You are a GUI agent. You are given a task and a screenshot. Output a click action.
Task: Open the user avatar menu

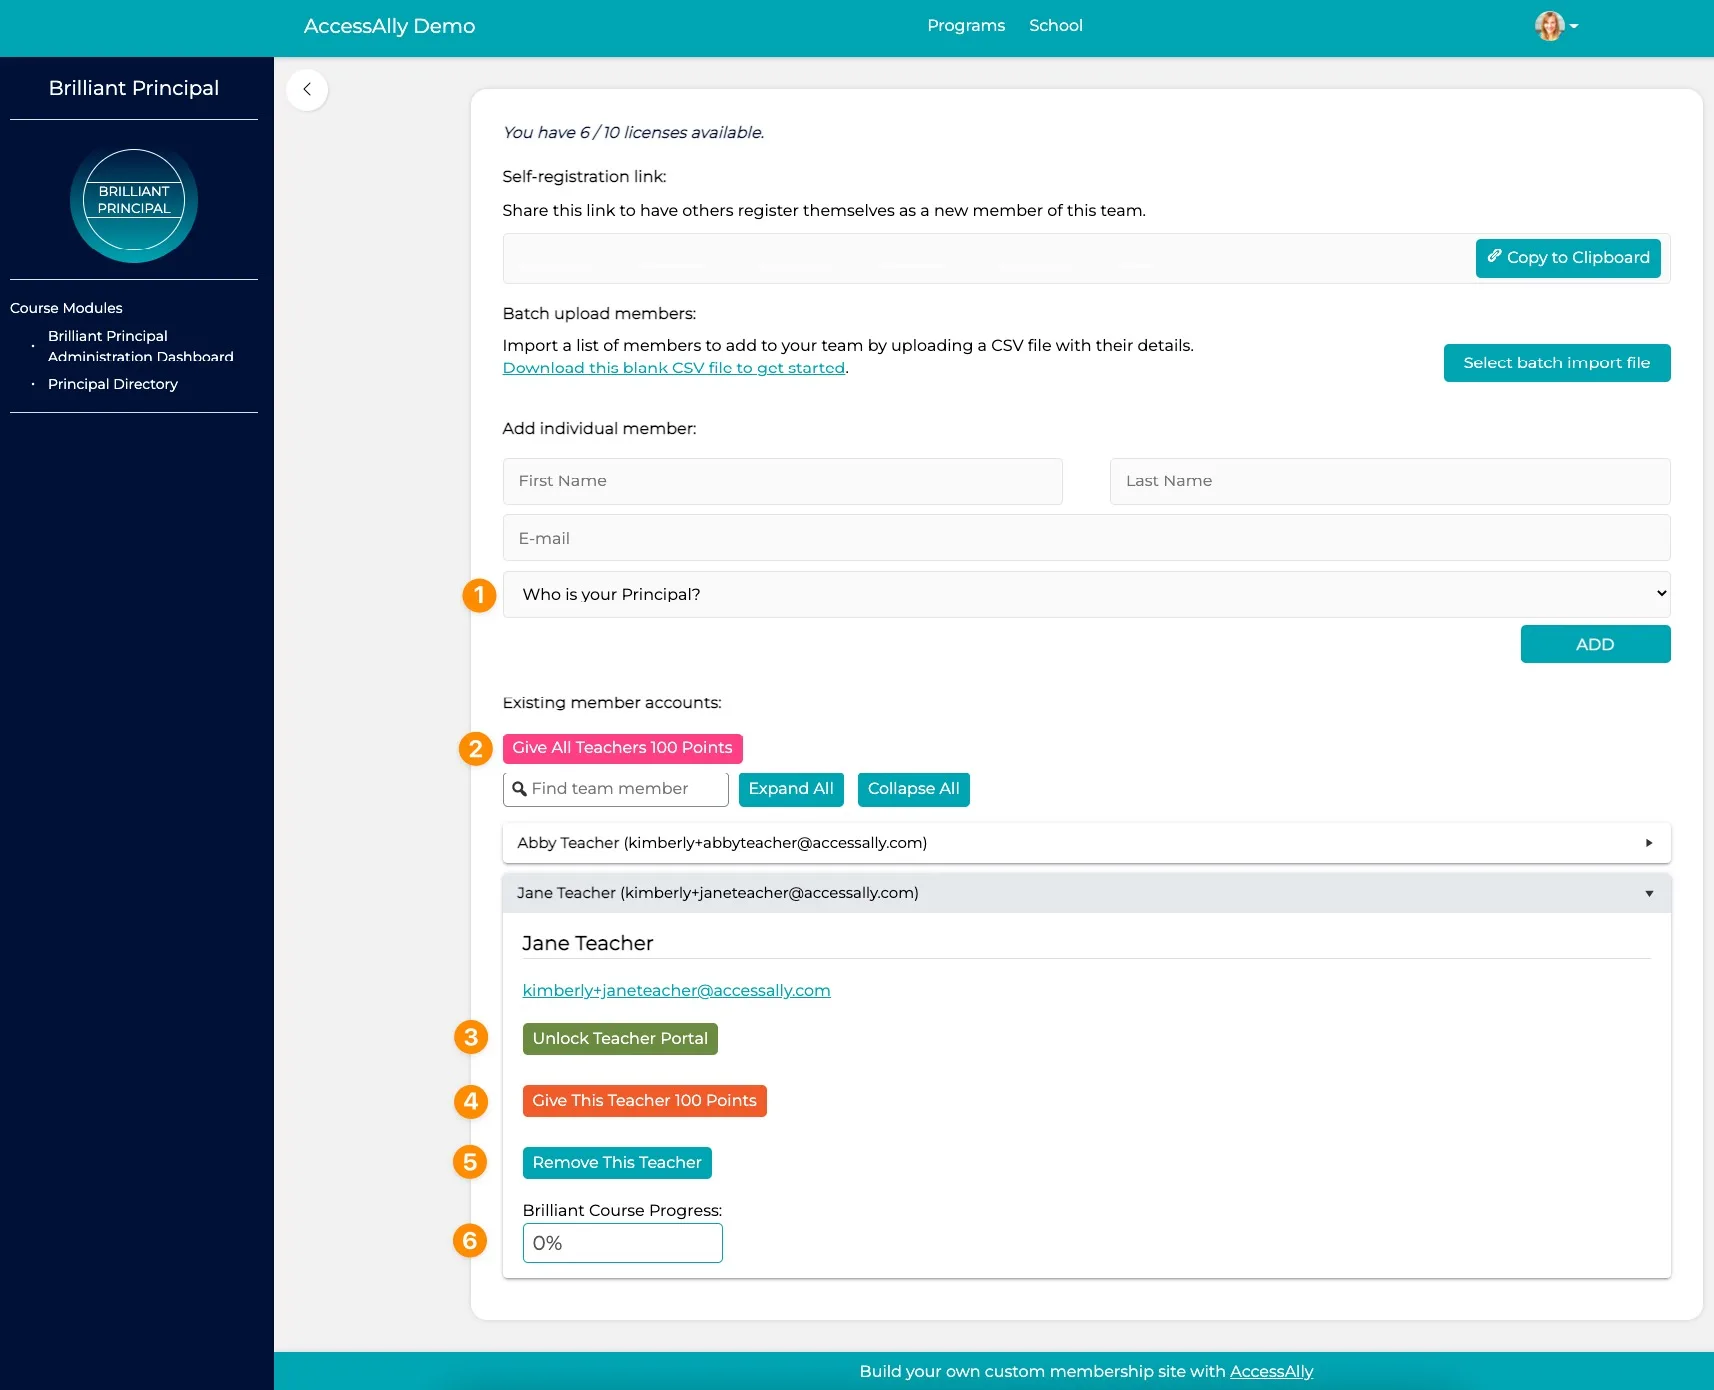tap(1555, 26)
